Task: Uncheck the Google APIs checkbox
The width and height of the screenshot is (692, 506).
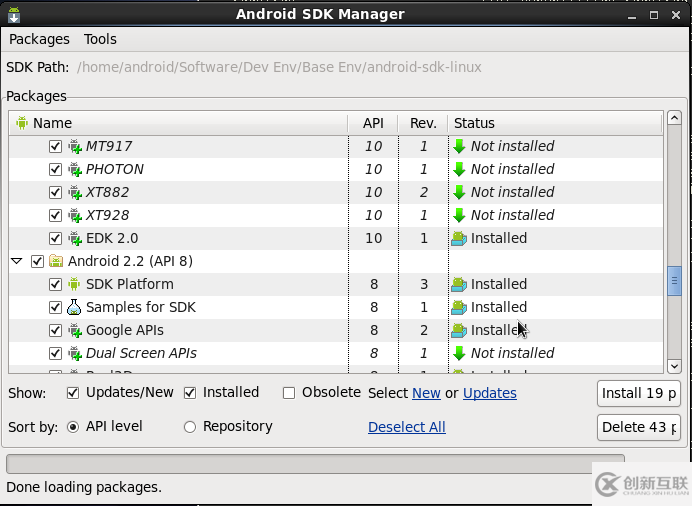Action: (55, 330)
